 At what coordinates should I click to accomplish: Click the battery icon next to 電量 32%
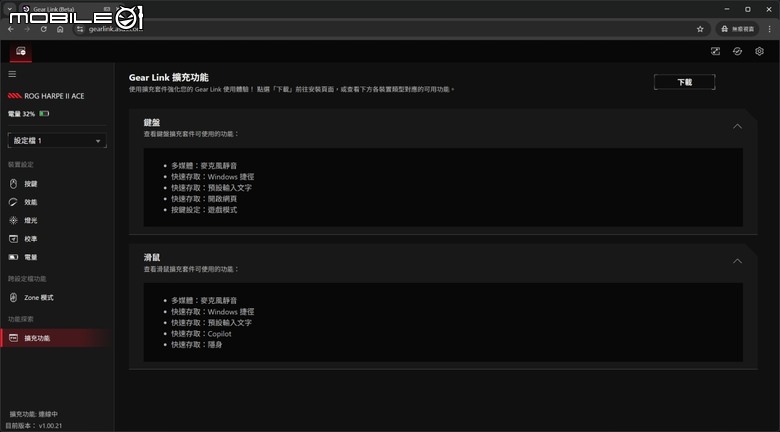[44, 114]
